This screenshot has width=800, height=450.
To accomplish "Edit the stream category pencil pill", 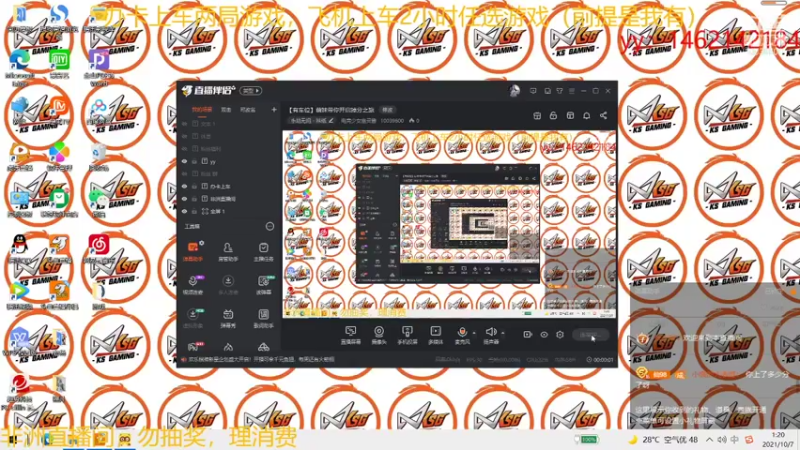I will coord(311,121).
